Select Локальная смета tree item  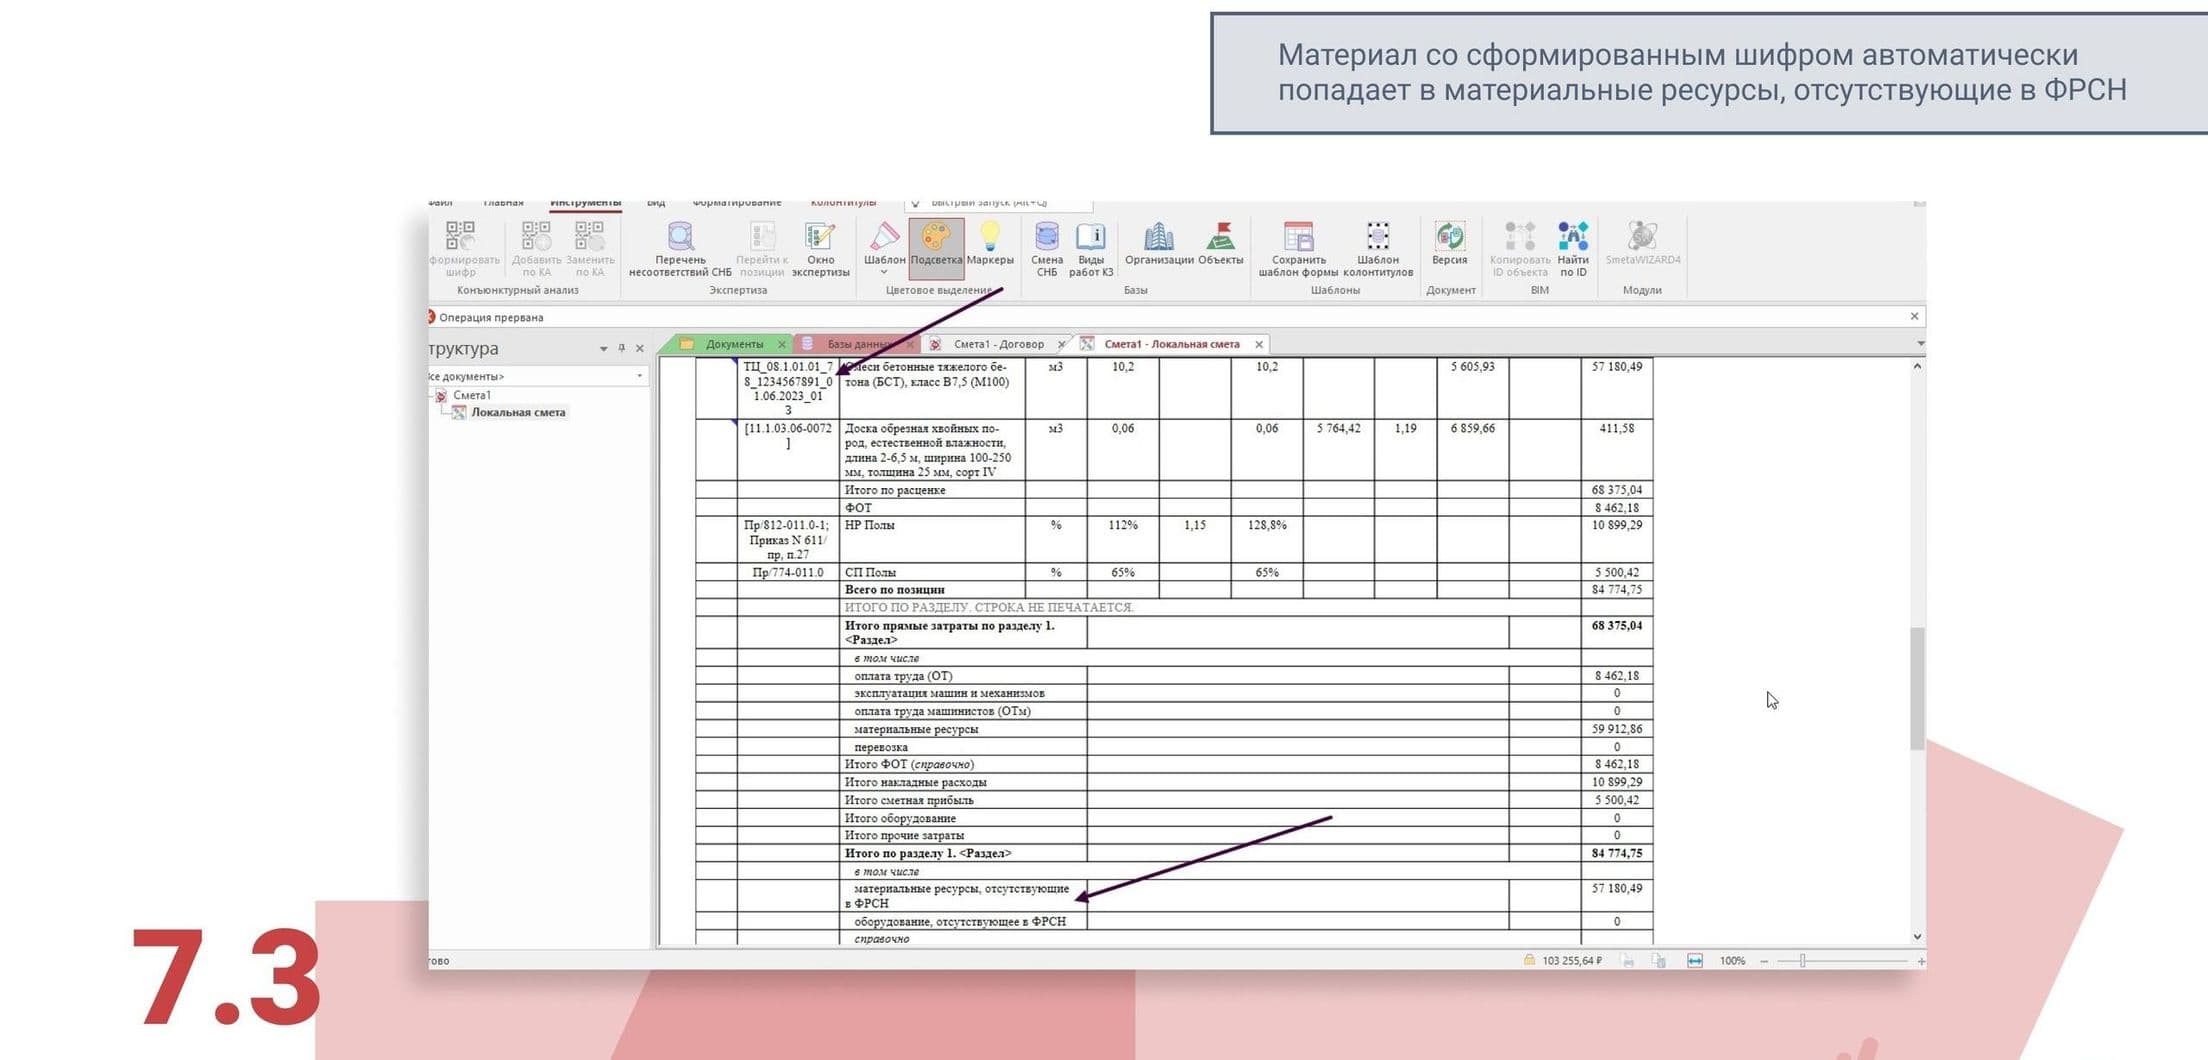click(518, 412)
